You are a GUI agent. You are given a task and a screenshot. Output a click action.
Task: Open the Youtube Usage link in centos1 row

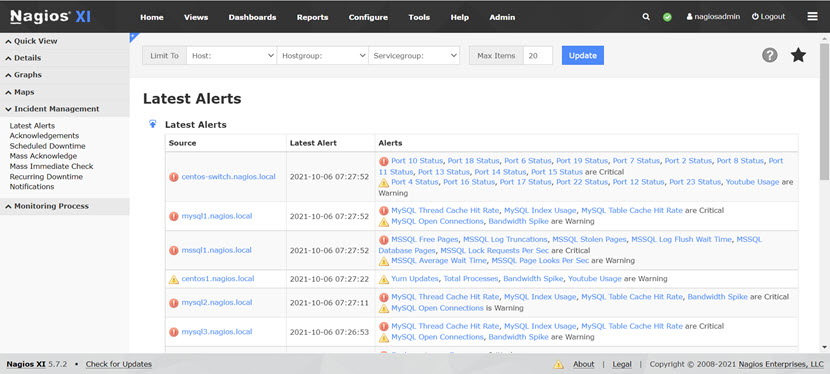pyautogui.click(x=594, y=278)
